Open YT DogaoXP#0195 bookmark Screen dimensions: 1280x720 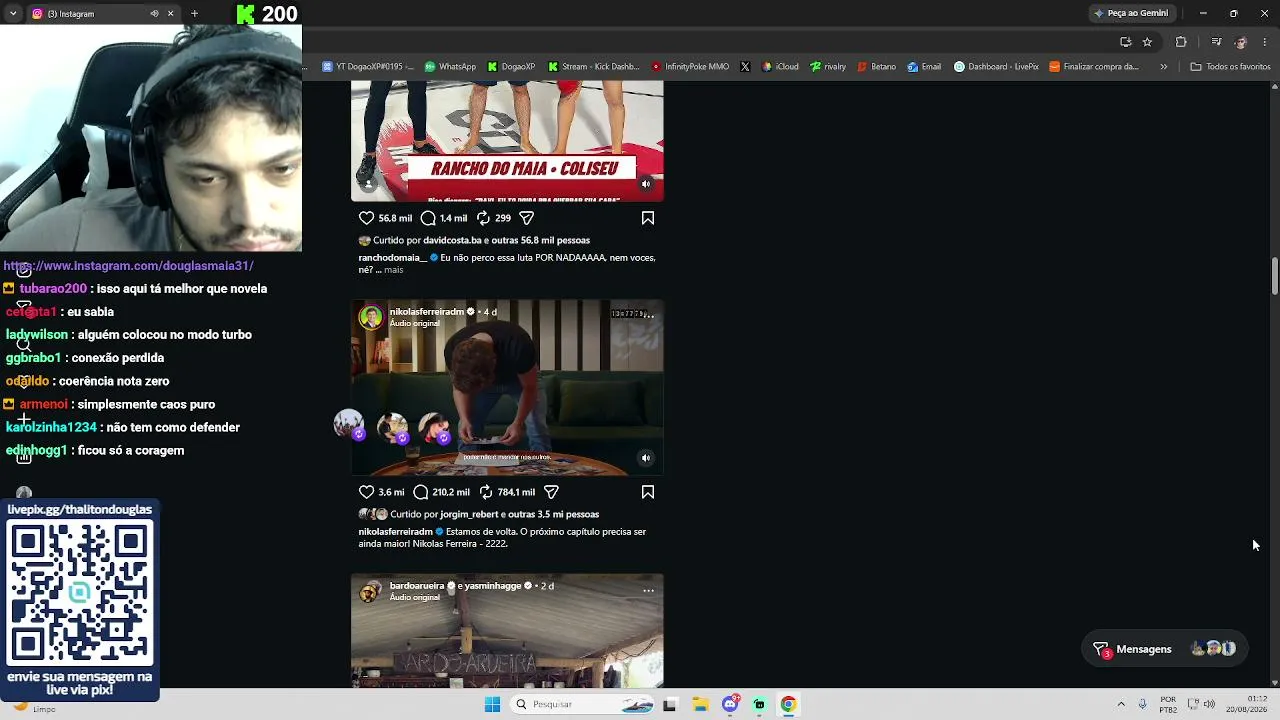pyautogui.click(x=368, y=67)
